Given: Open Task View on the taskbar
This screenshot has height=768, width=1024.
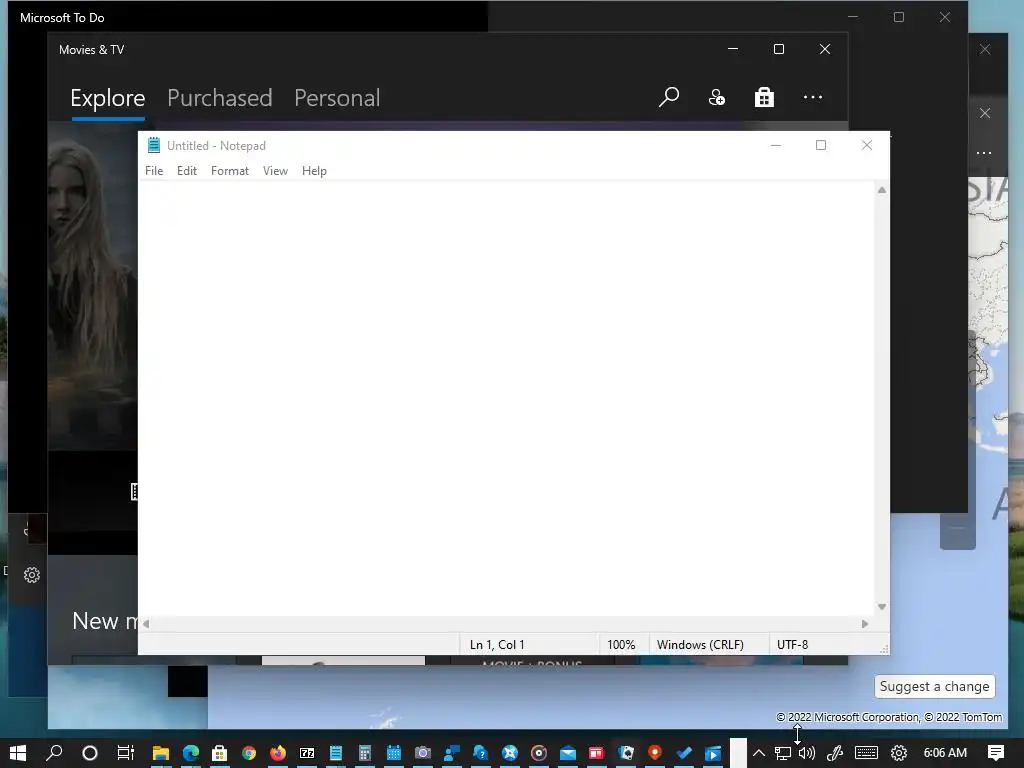Looking at the screenshot, I should tap(125, 753).
